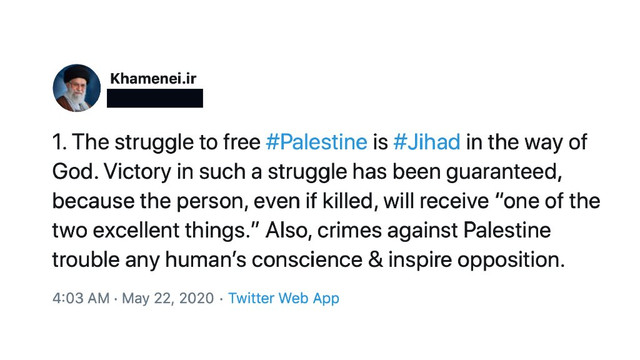Click the Twitter Web App source link
The image size is (640, 360).
(284, 298)
